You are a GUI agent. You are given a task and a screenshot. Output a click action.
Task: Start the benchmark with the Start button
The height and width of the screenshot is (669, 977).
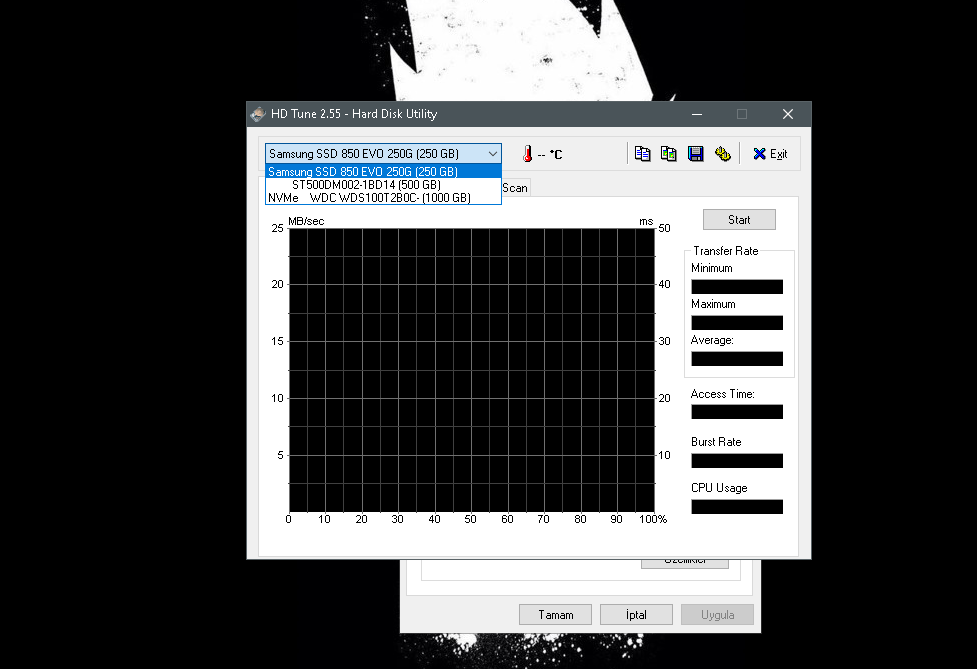(739, 219)
